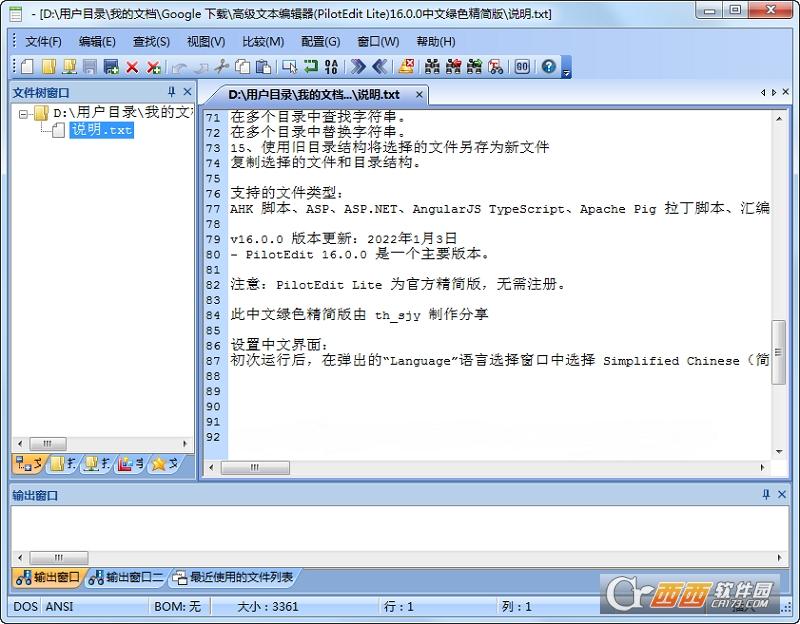Viewport: 800px width, 624px height.
Task: Click the editor vertical scrollbar thumb
Action: pyautogui.click(x=778, y=352)
